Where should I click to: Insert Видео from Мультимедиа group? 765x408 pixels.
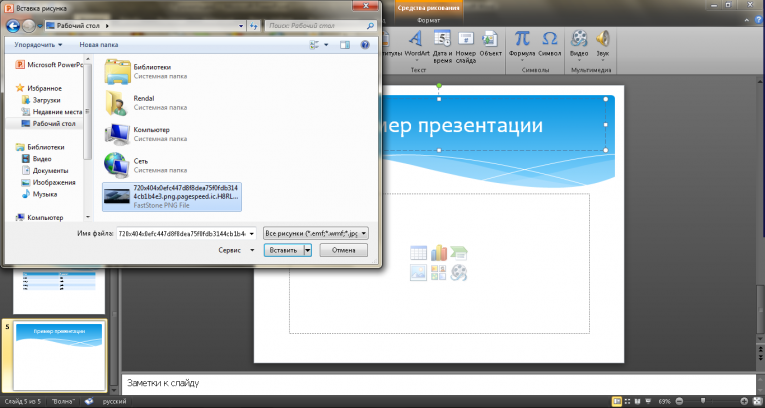tap(579, 45)
